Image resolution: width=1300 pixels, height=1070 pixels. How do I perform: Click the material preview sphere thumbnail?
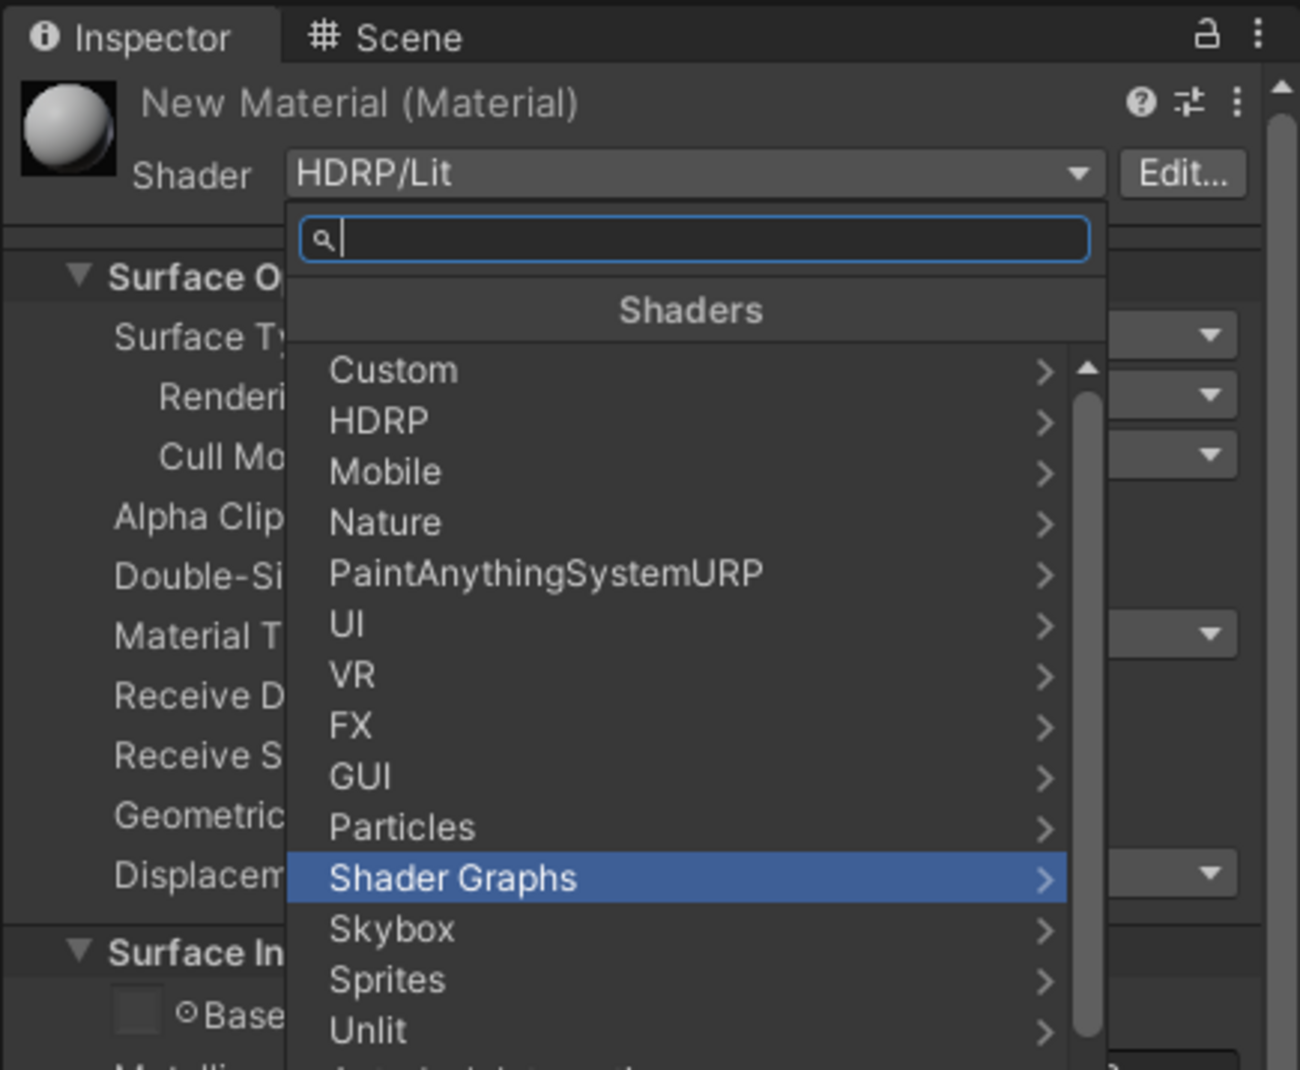68,129
